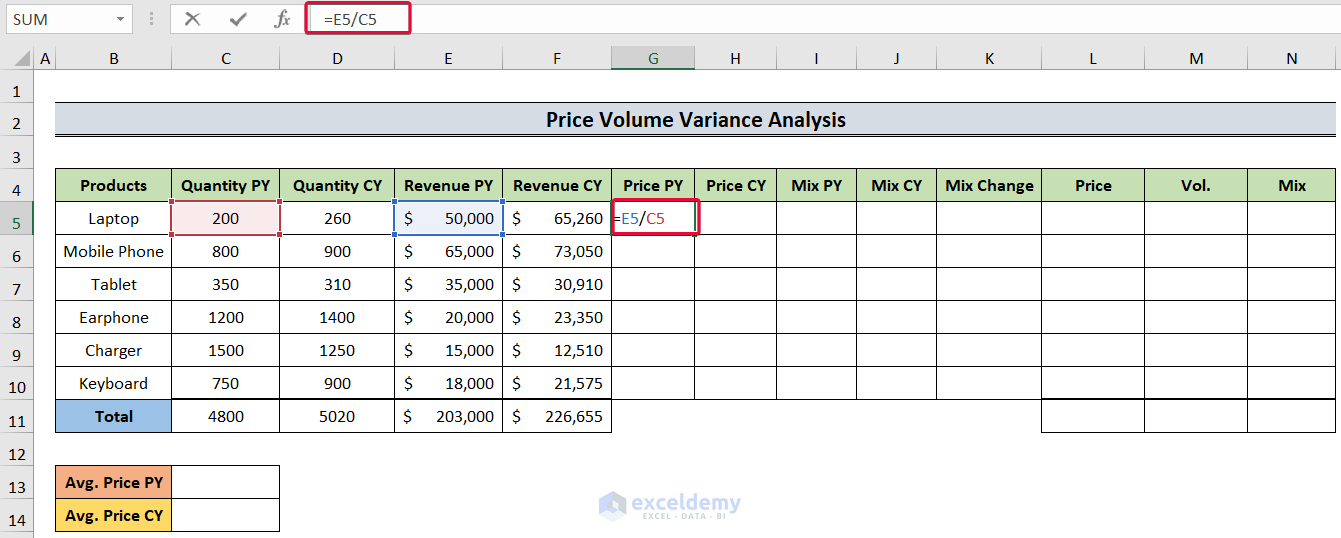Select column G header
Image resolution: width=1341 pixels, height=538 pixels.
653,59
